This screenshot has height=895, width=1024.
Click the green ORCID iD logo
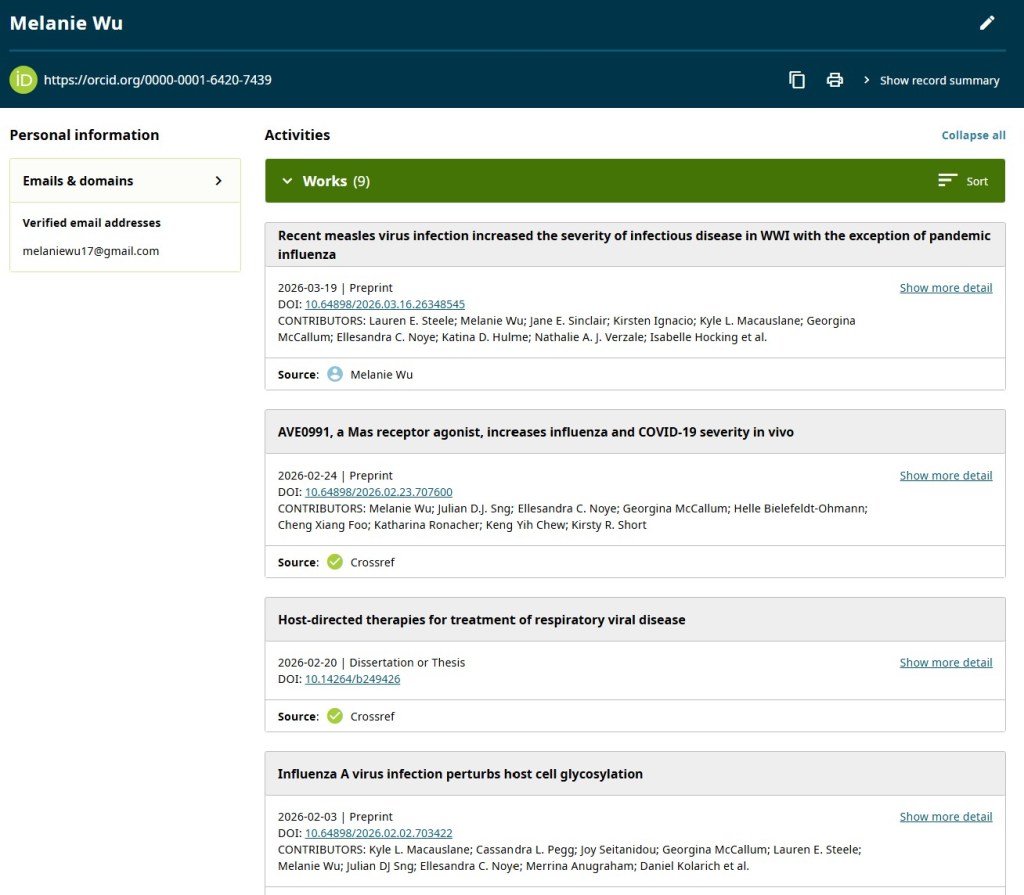(23, 80)
